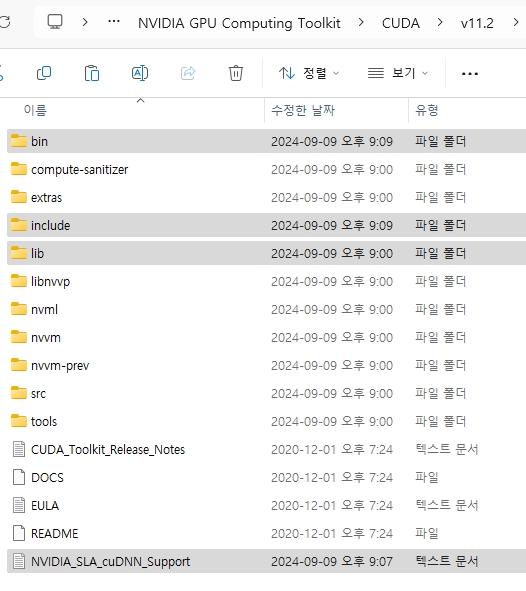This screenshot has height=591, width=526.
Task: Expand chevron after v11.2 breadcrumb
Action: [x=516, y=23]
